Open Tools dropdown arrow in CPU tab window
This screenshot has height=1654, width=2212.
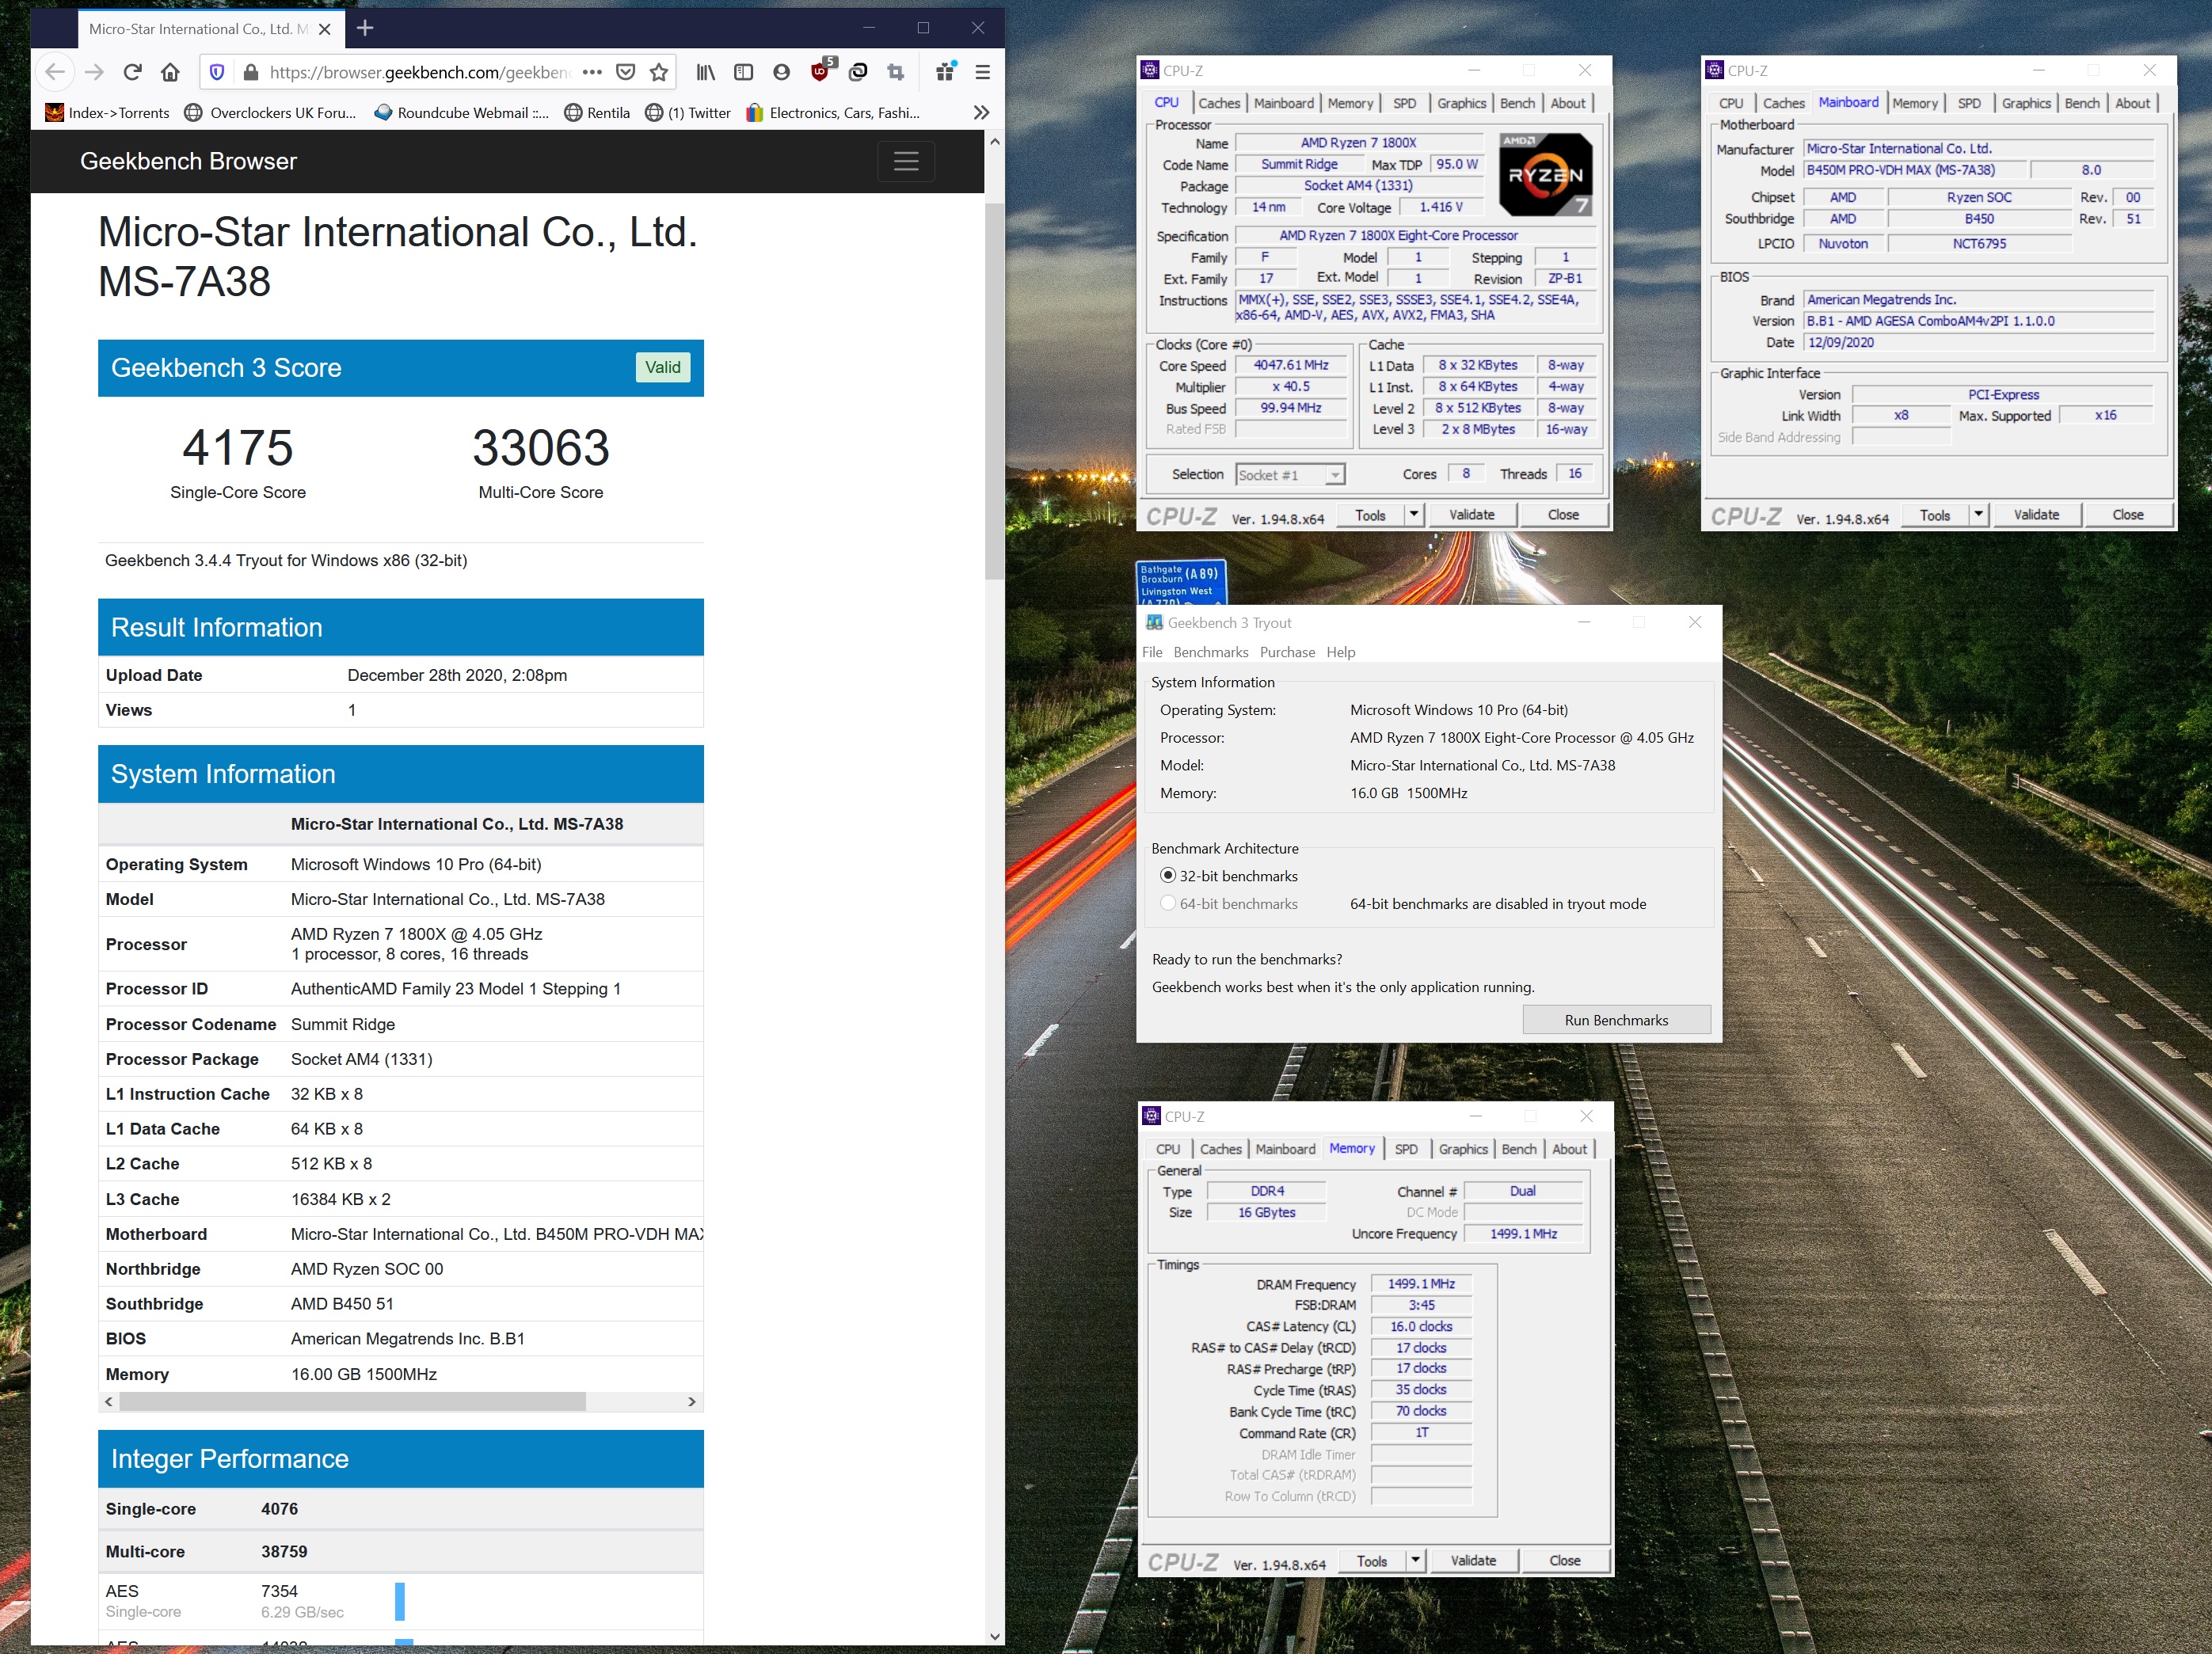pos(1413,515)
